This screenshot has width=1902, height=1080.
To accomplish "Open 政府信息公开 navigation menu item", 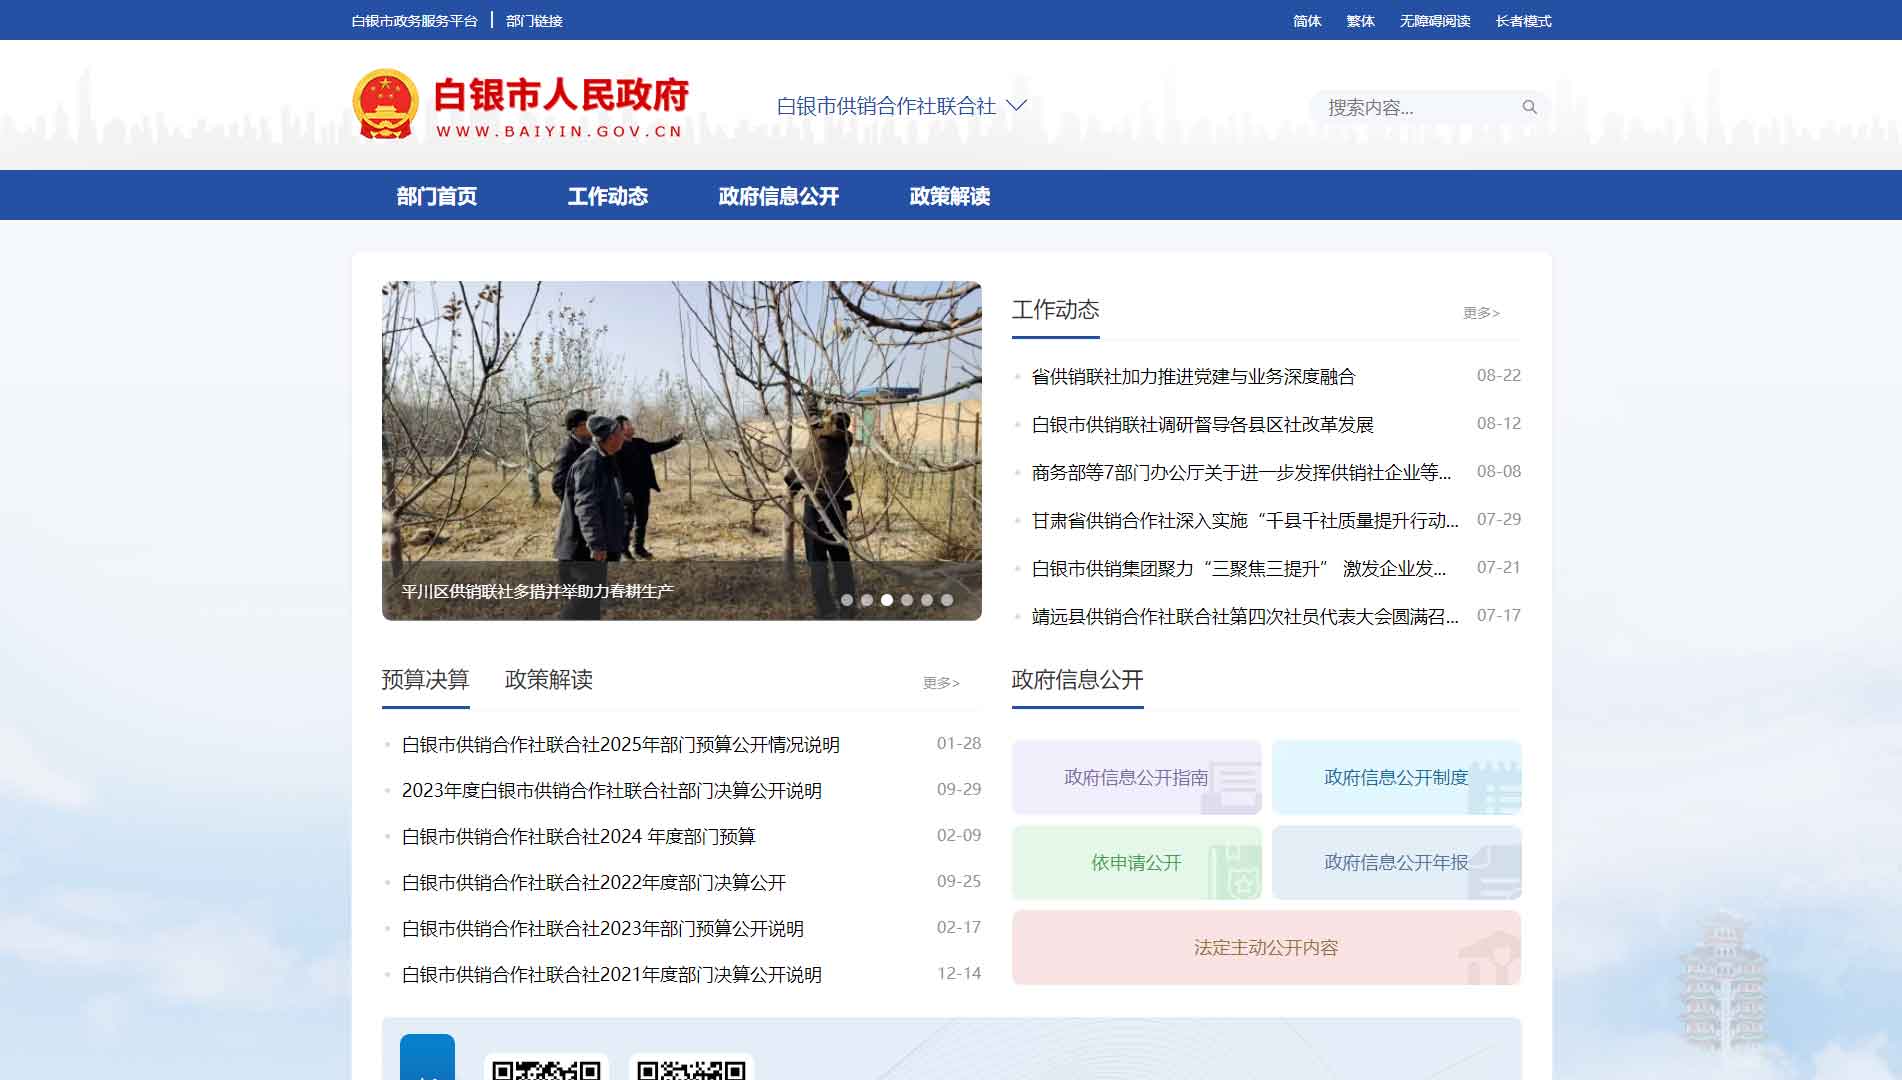I will [x=779, y=196].
